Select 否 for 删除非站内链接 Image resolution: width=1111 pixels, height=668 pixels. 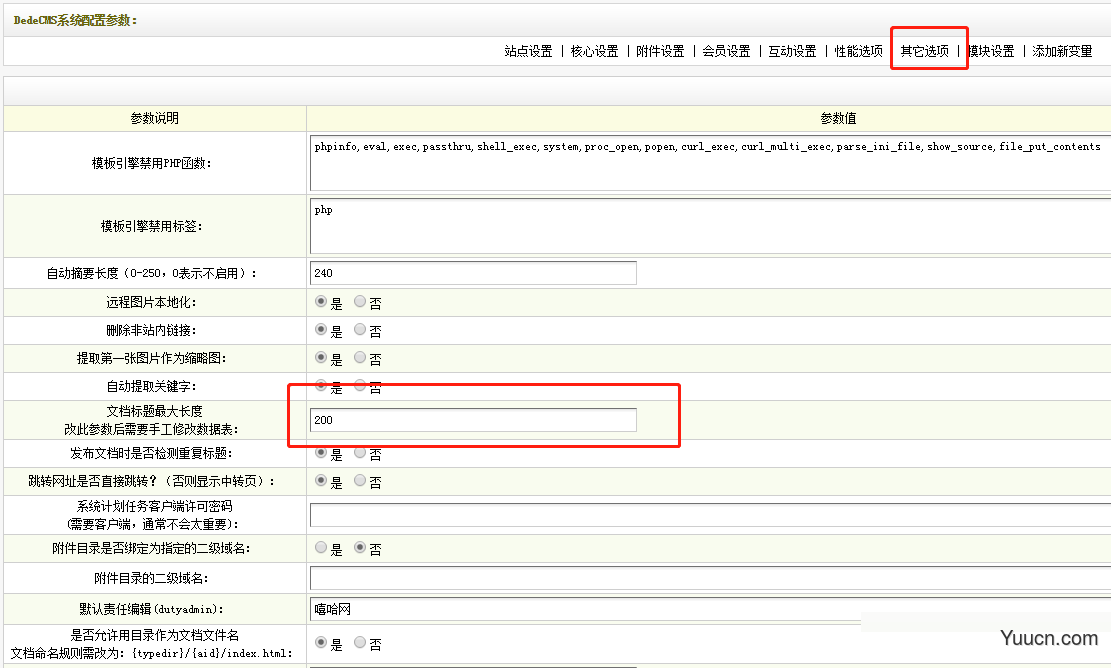tap(360, 329)
